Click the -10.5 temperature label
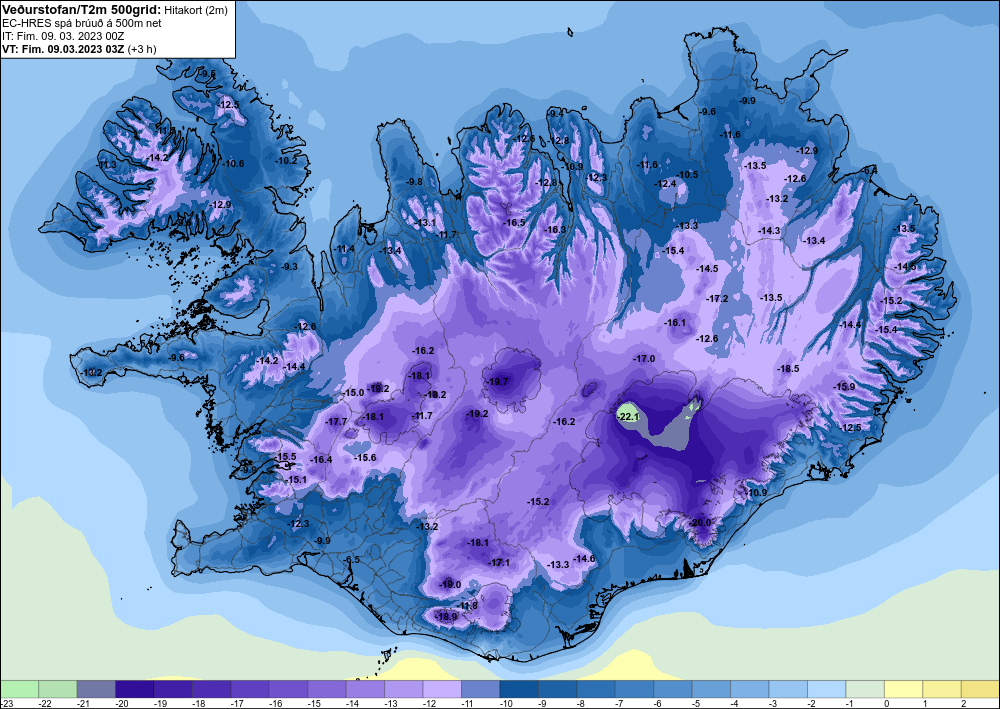This screenshot has height=709, width=1000. tap(688, 175)
